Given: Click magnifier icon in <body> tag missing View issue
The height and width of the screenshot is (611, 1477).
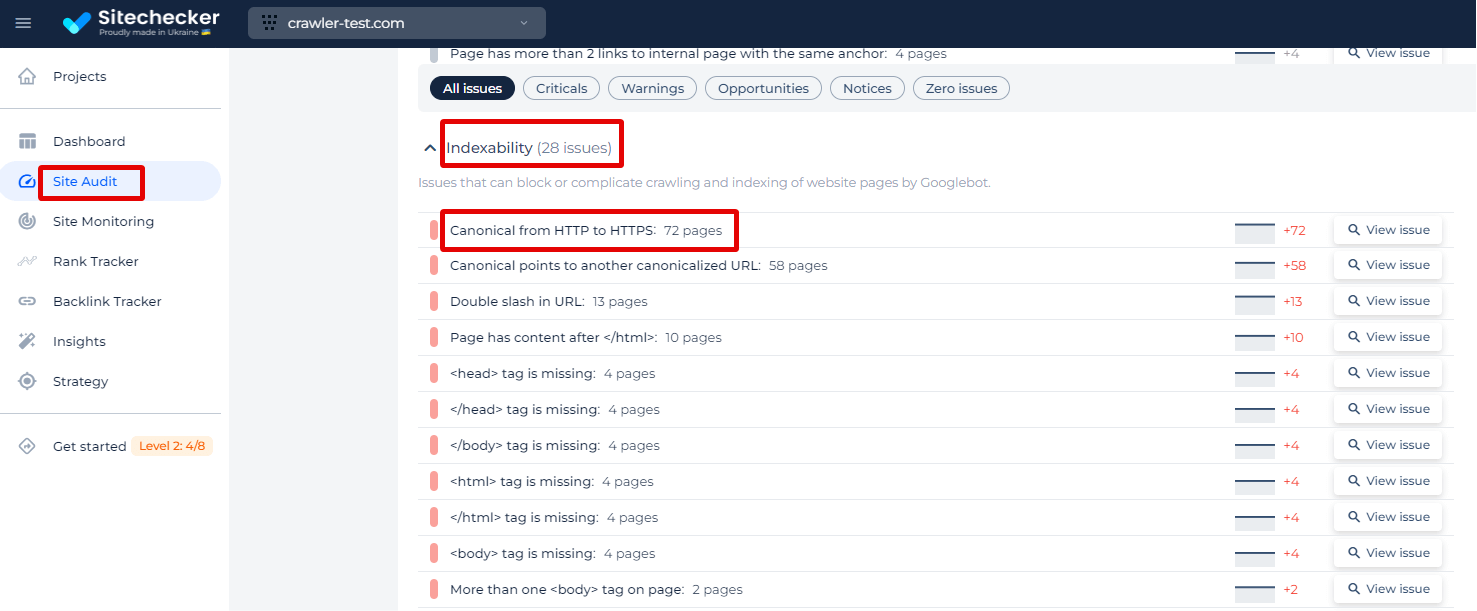Looking at the screenshot, I should pos(1354,553).
